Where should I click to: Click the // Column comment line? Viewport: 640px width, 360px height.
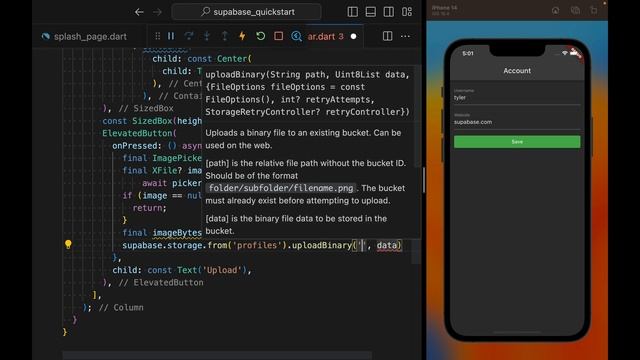121,307
